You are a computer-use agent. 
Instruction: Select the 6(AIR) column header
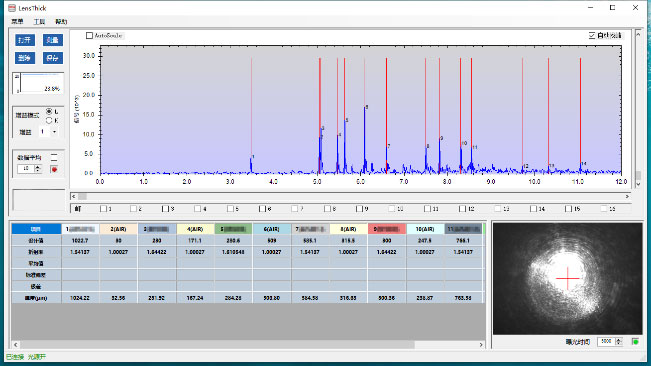pyautogui.click(x=272, y=229)
